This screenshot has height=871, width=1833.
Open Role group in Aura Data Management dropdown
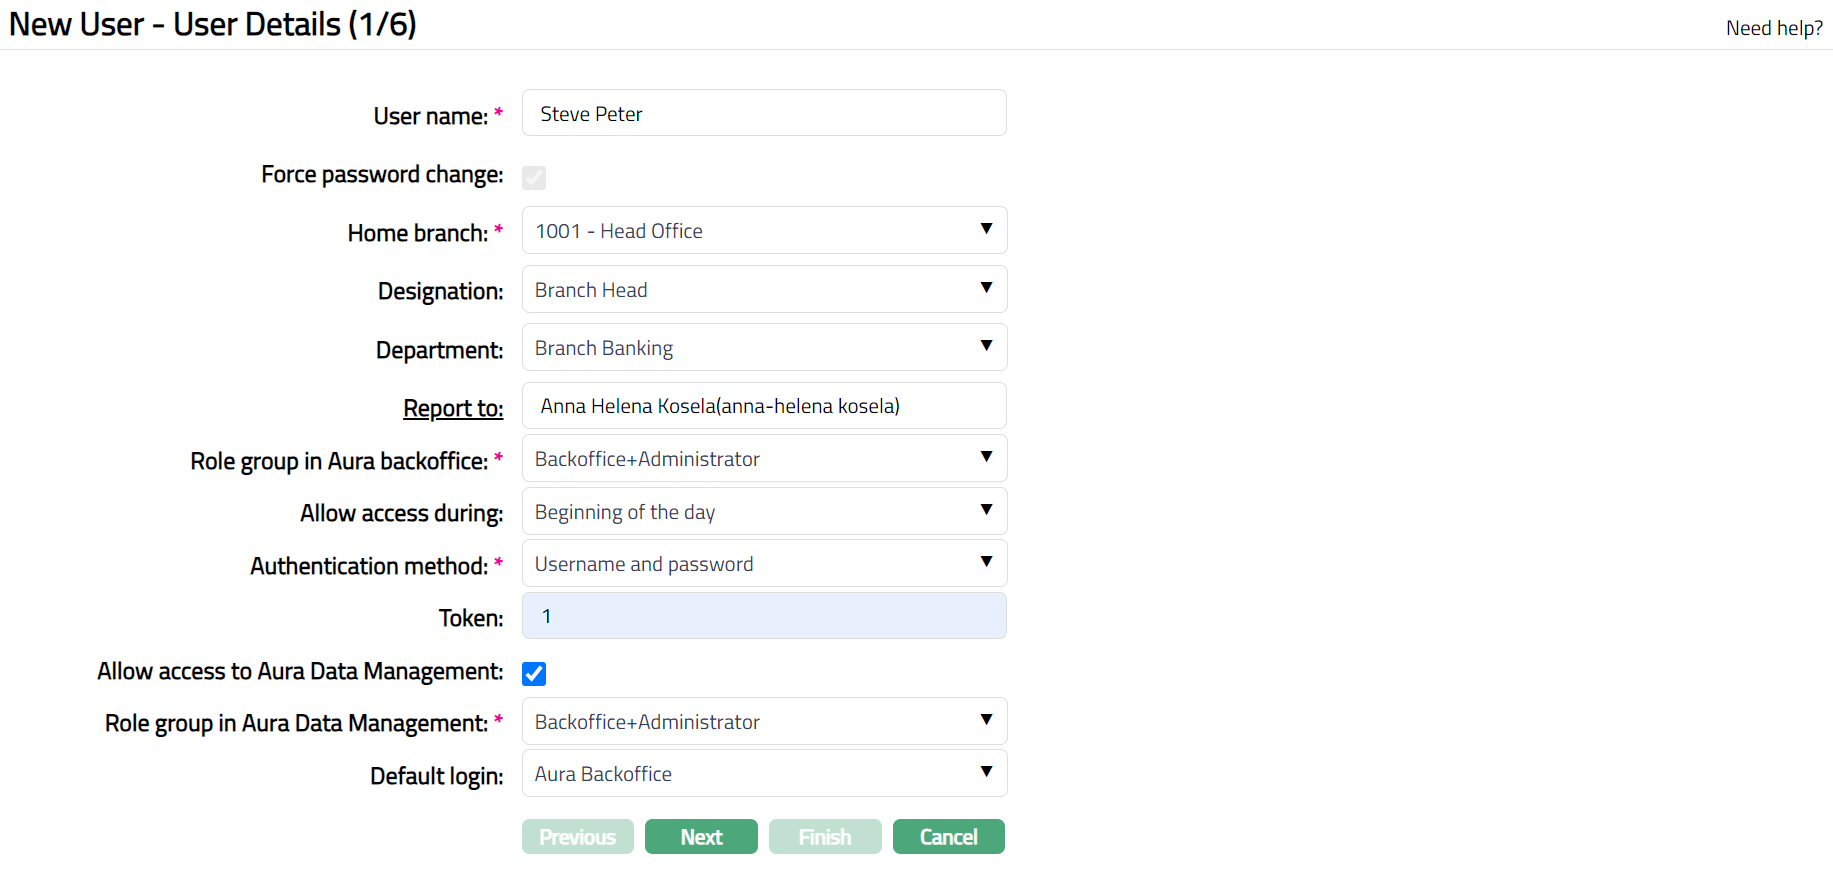[x=763, y=722]
